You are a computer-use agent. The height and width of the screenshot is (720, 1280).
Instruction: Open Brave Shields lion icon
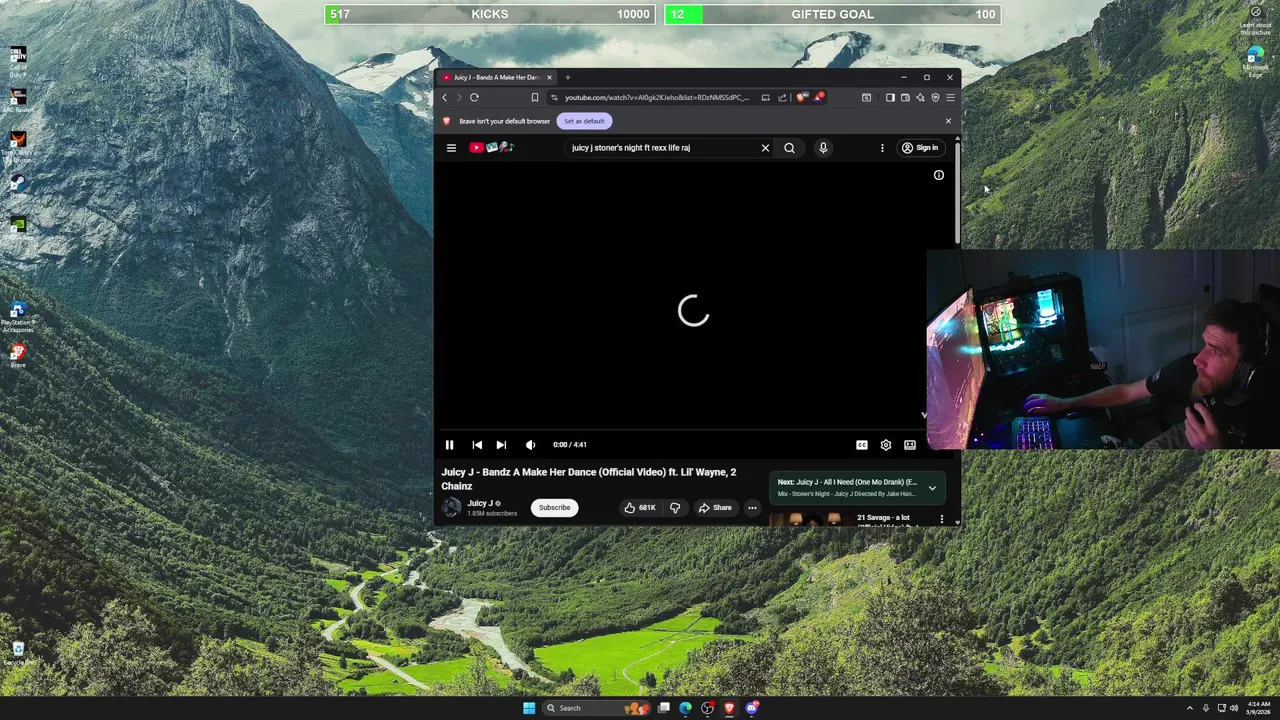(x=802, y=98)
